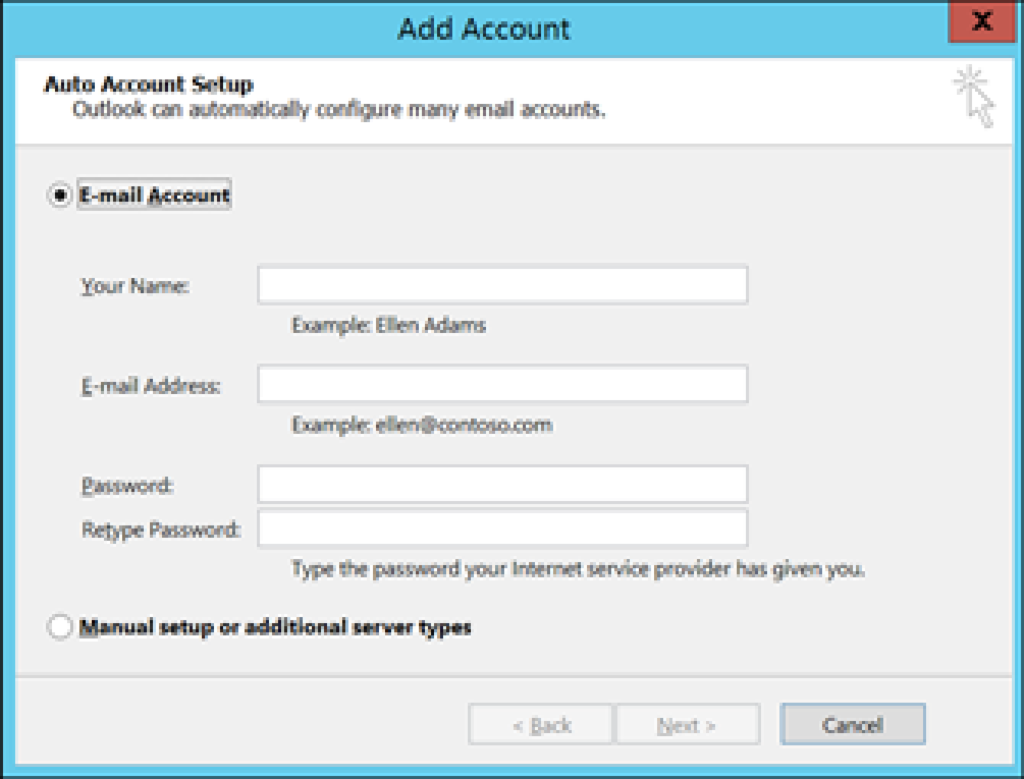1024x779 pixels.
Task: Focus the E-mail Address input field
Action: click(502, 384)
